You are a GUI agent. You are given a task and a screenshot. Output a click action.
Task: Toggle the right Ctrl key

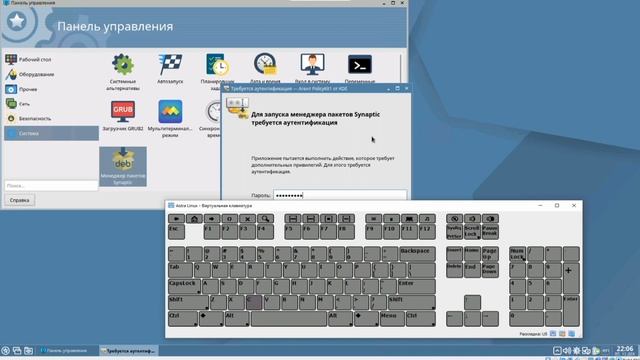tap(420, 319)
